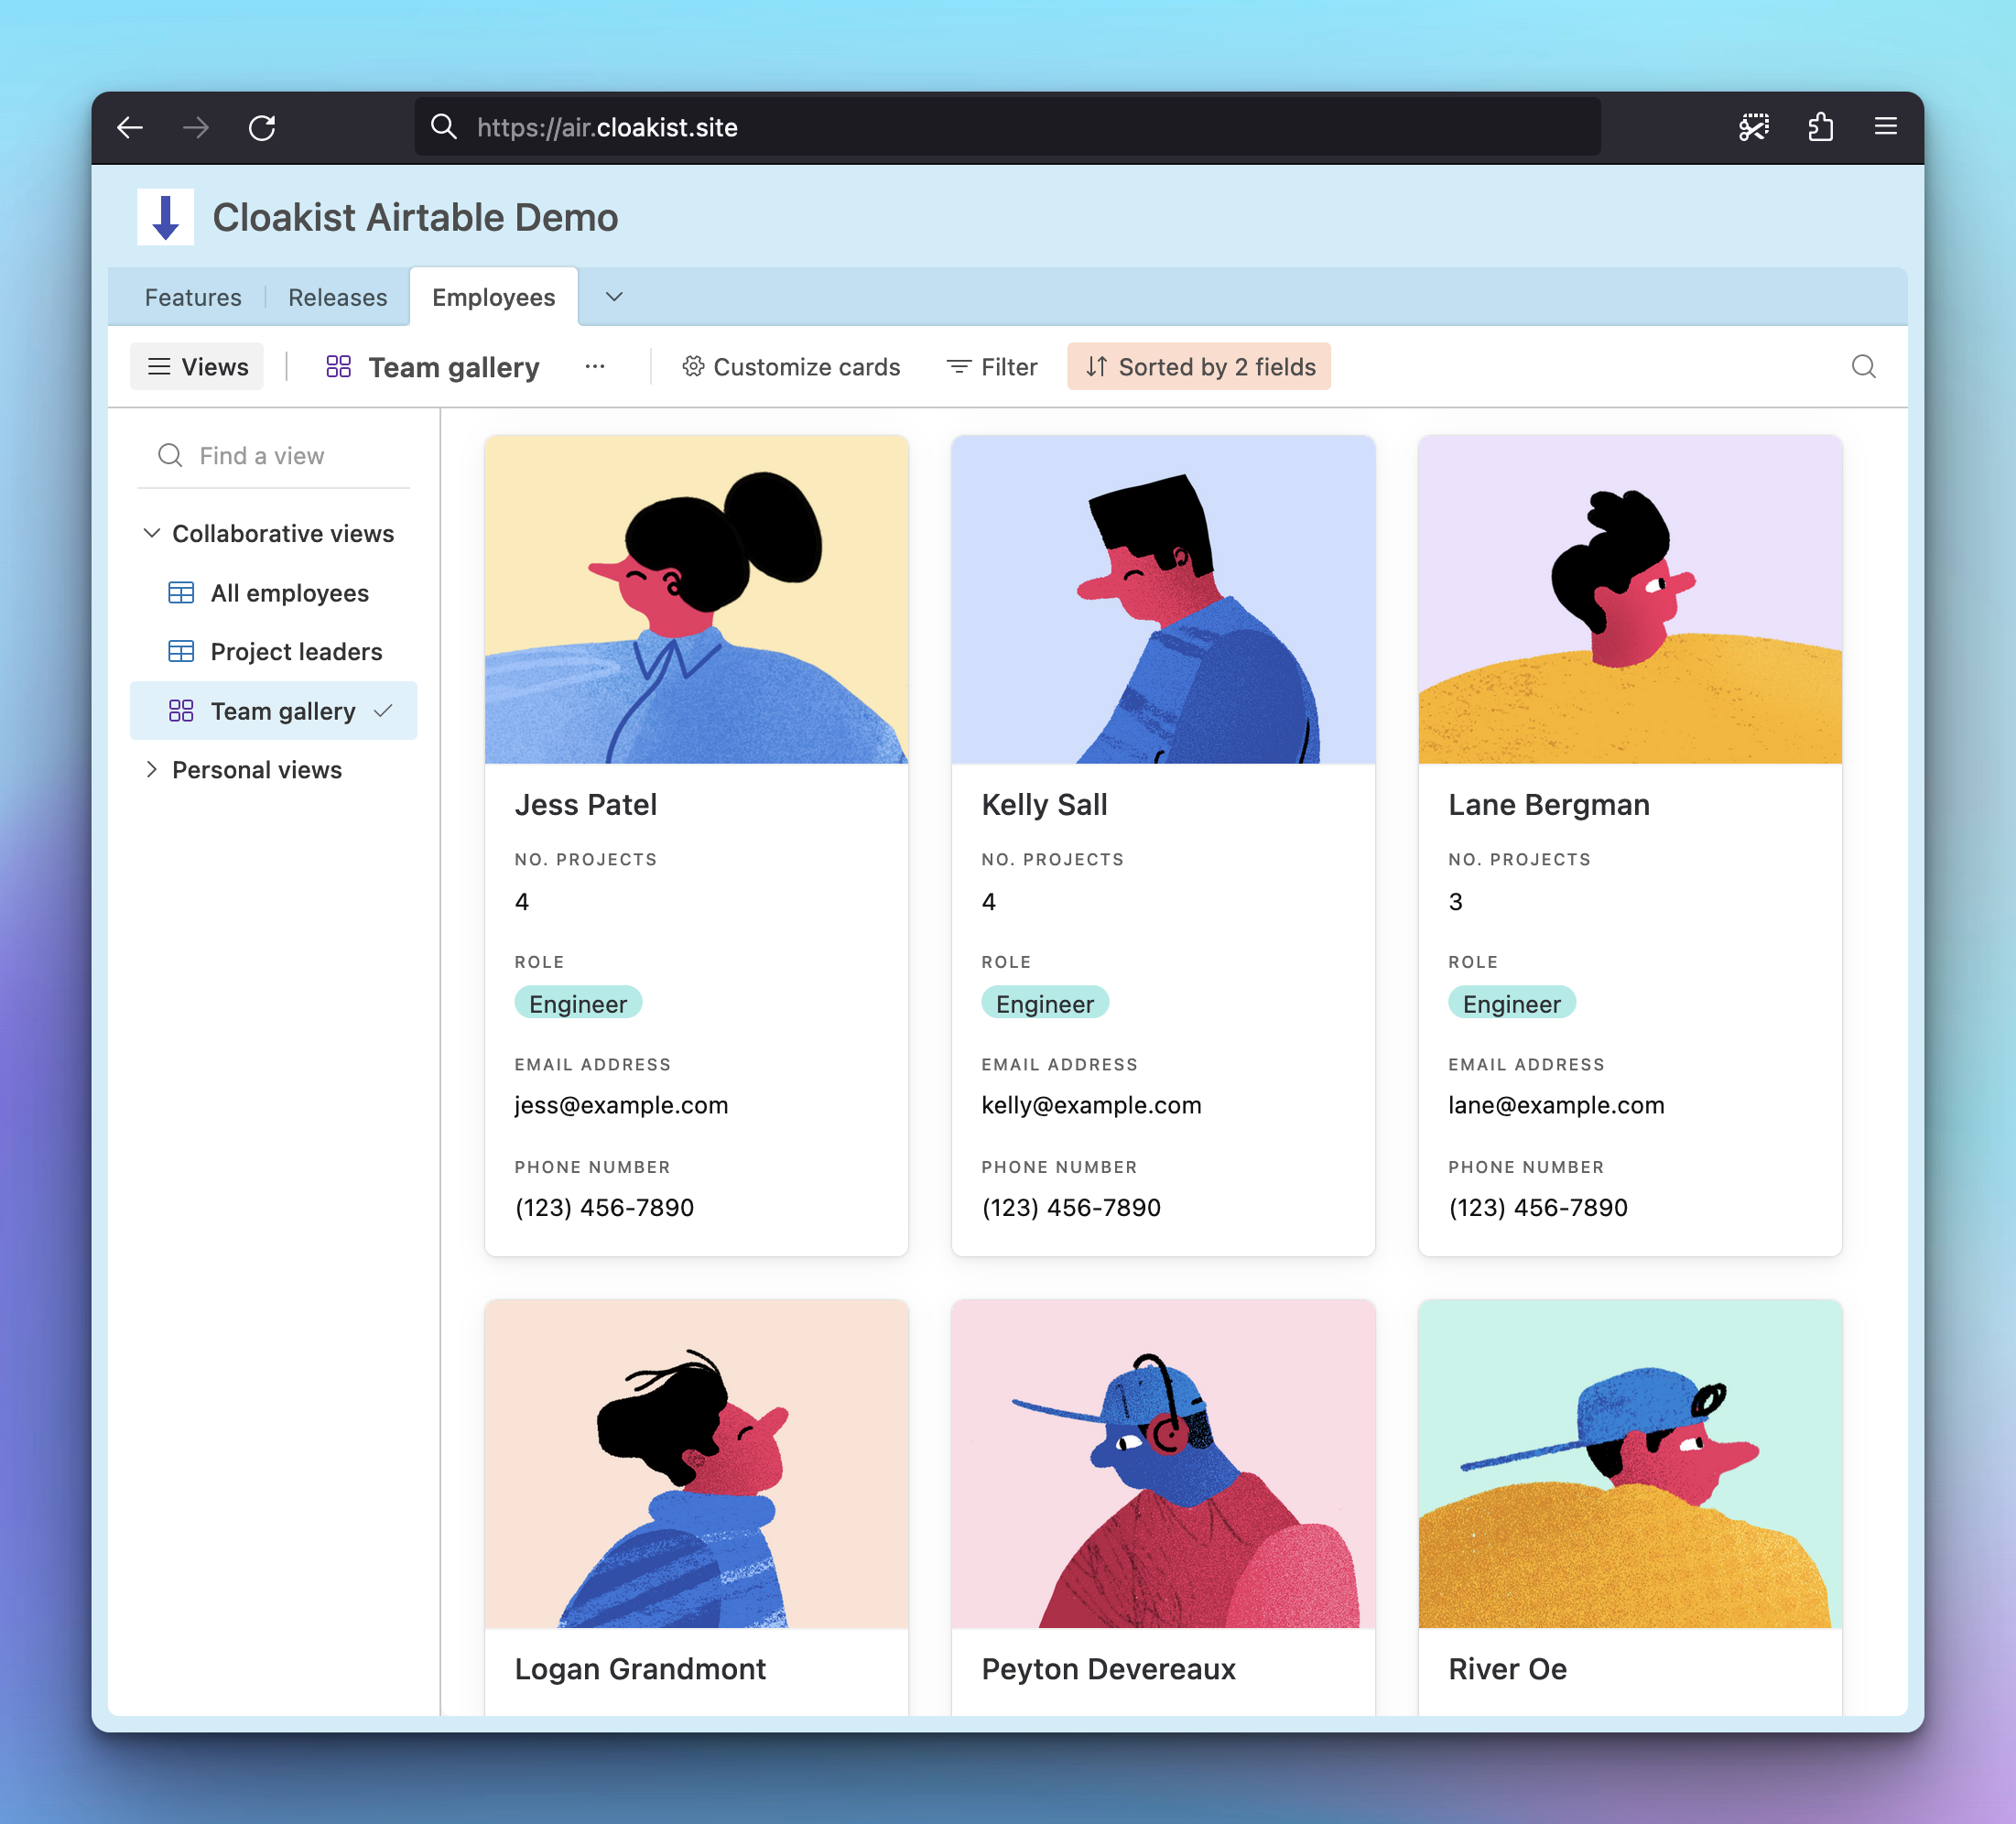
Task: Click the Lane Bergman name
Action: (1549, 805)
